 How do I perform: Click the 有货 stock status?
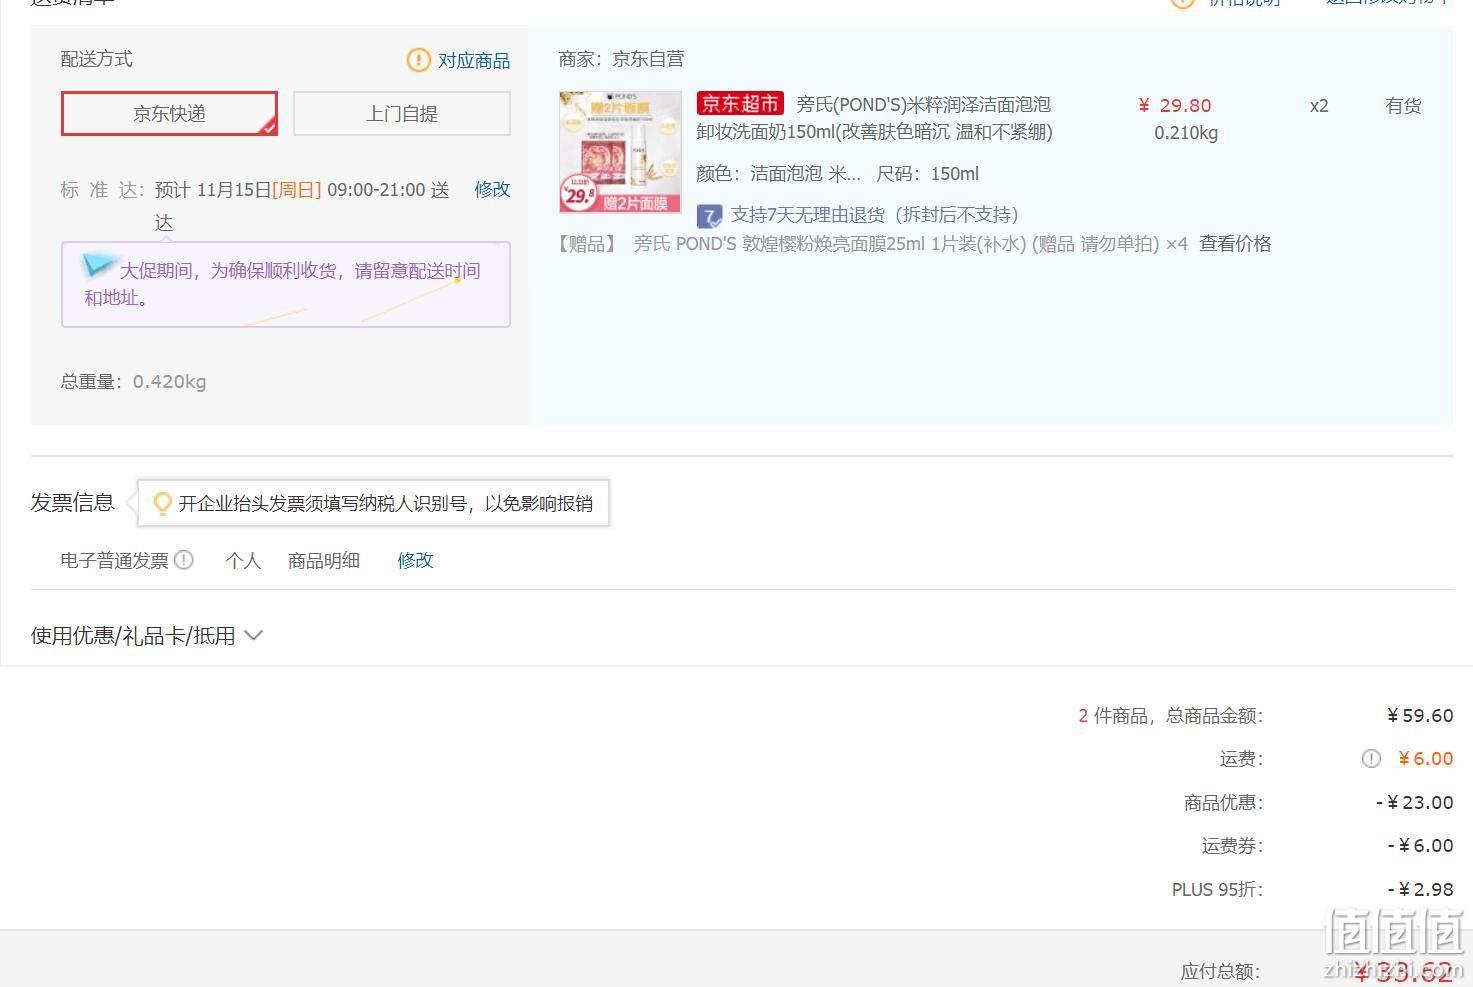1403,105
